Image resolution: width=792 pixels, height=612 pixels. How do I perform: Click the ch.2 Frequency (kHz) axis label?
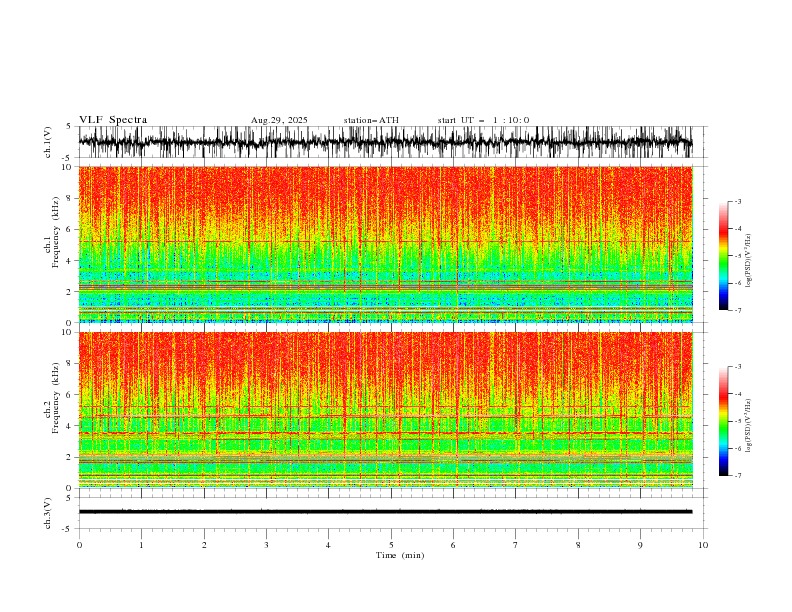click(53, 398)
